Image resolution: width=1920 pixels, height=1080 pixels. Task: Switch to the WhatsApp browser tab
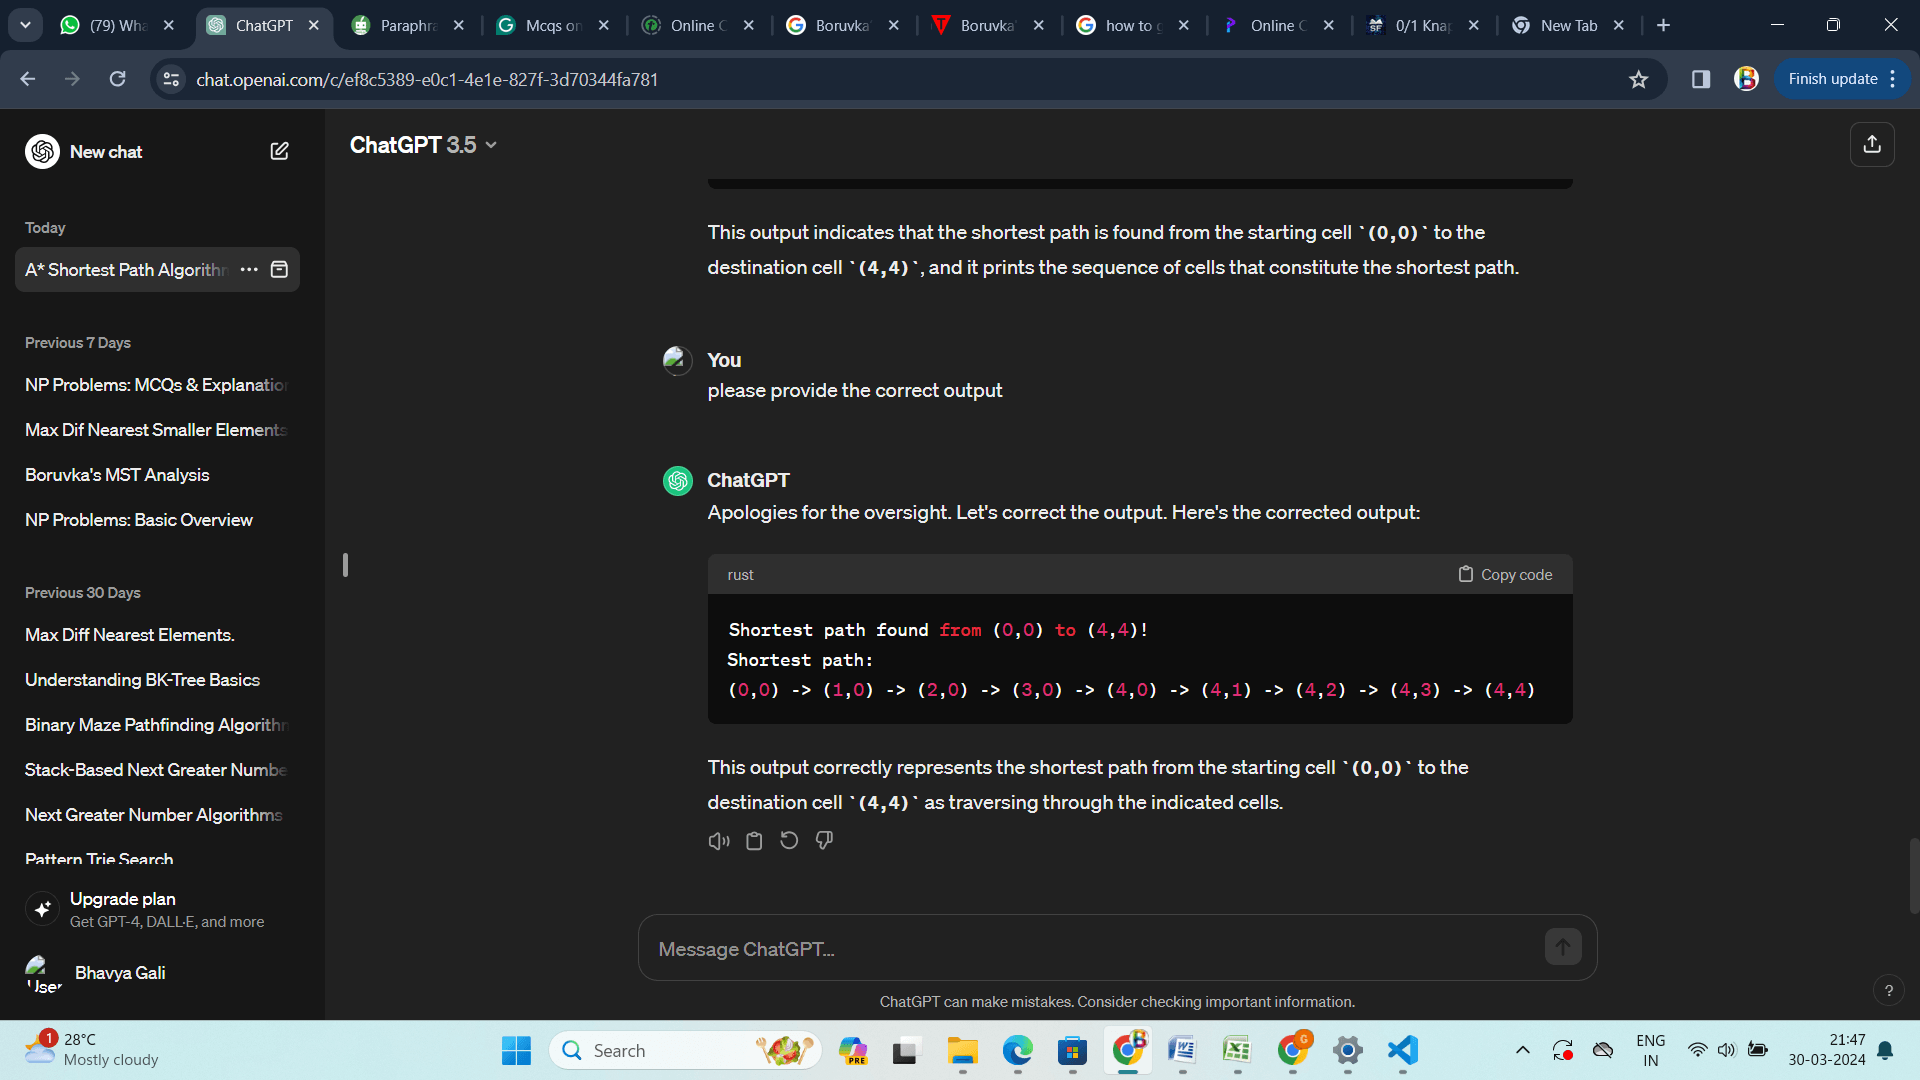pos(115,25)
